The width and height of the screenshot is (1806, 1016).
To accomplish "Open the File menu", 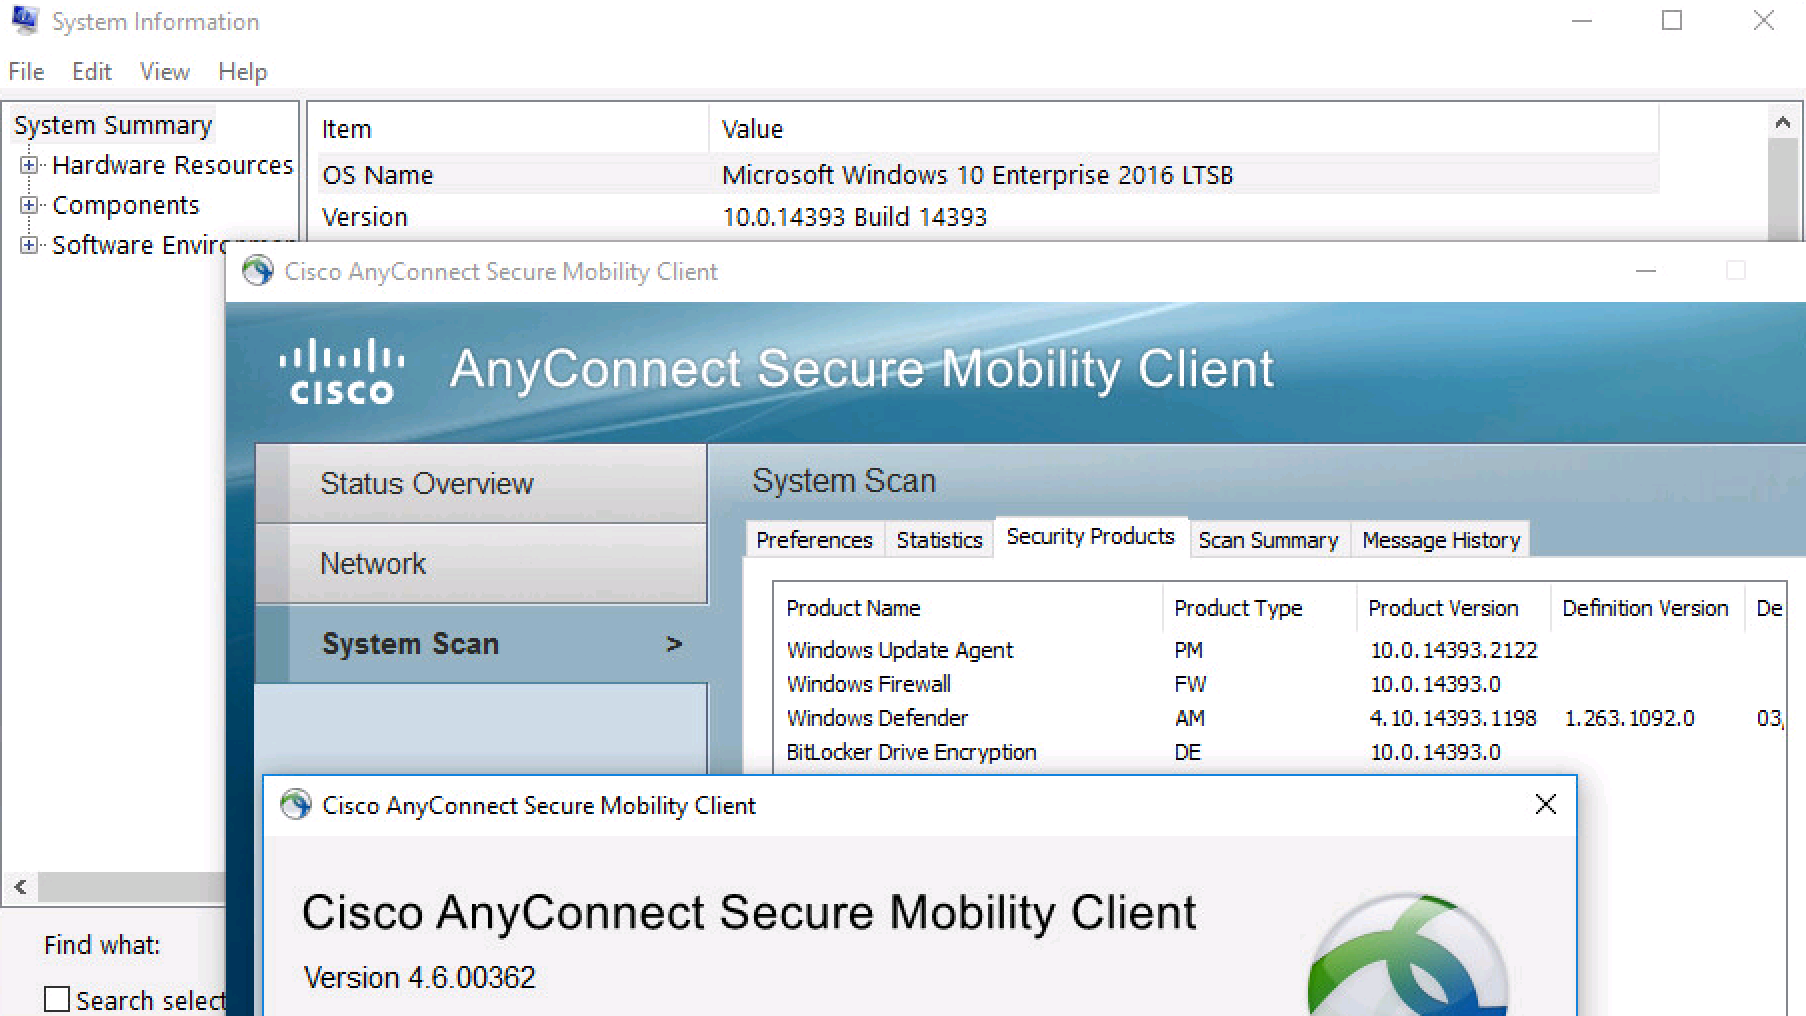I will [x=26, y=72].
